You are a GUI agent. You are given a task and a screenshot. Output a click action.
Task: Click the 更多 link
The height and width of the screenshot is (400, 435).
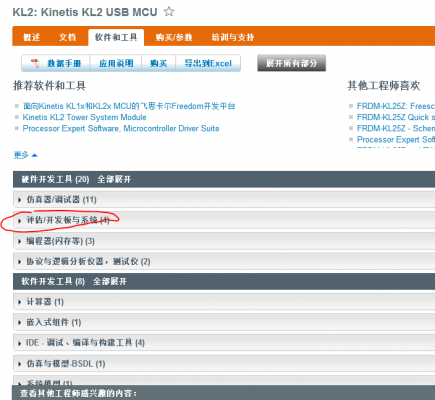point(21,155)
